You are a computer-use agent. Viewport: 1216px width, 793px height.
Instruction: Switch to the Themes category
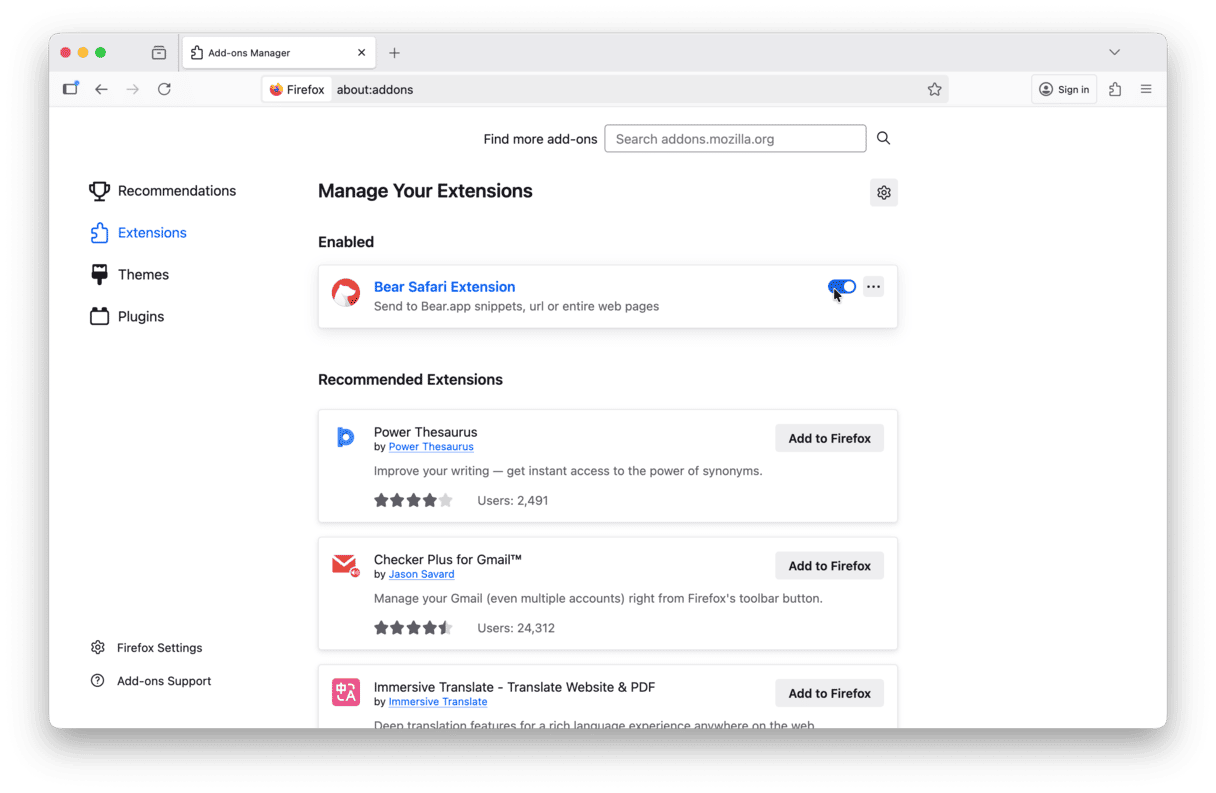tap(143, 274)
